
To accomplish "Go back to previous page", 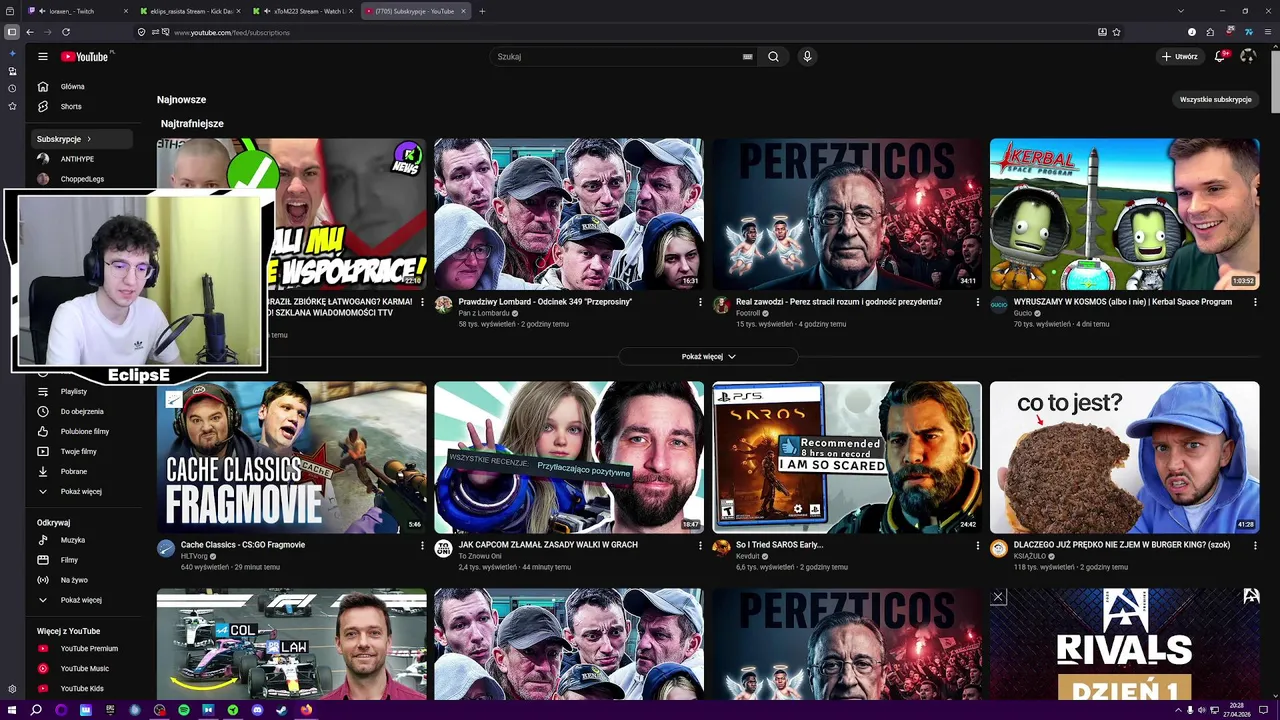I will point(30,32).
